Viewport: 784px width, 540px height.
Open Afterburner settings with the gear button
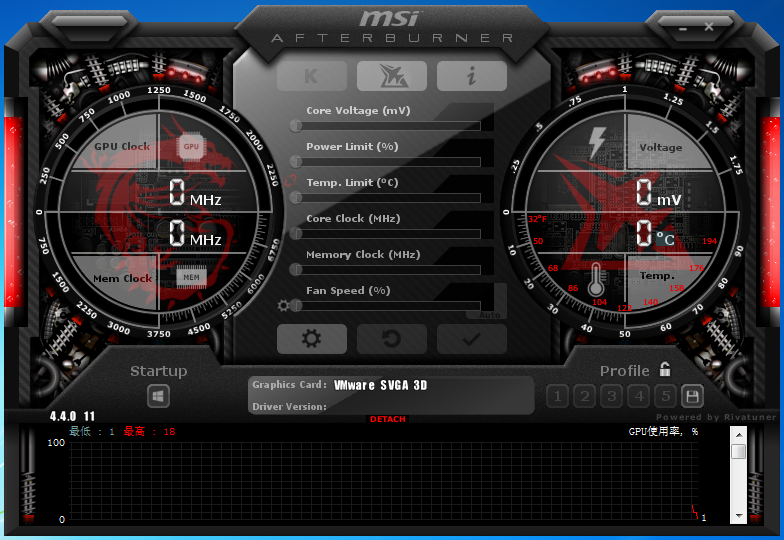pos(312,339)
